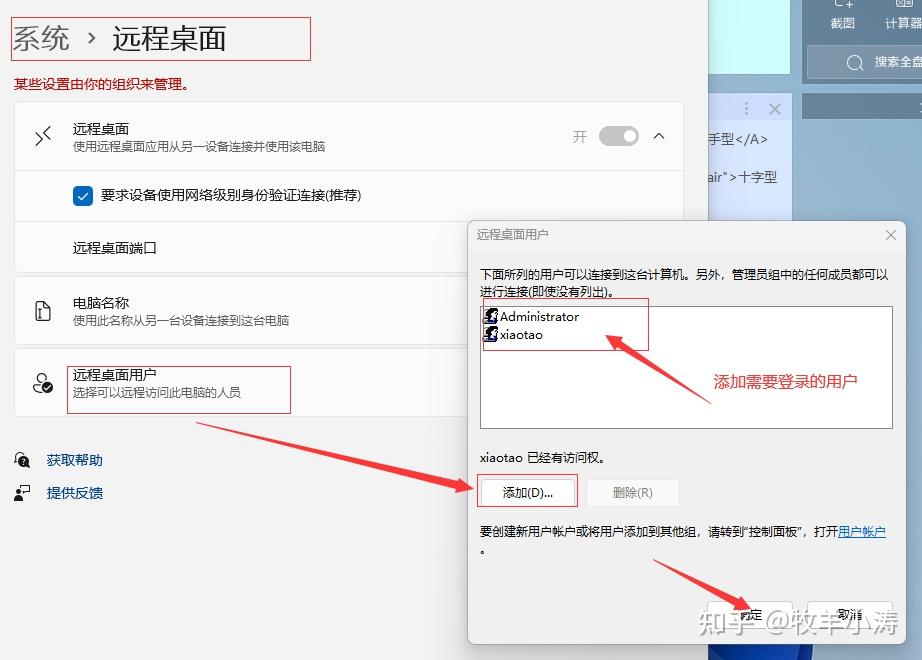Open the 用户帐户 link in the dialog
Screen dimensions: 922x660
coord(862,531)
